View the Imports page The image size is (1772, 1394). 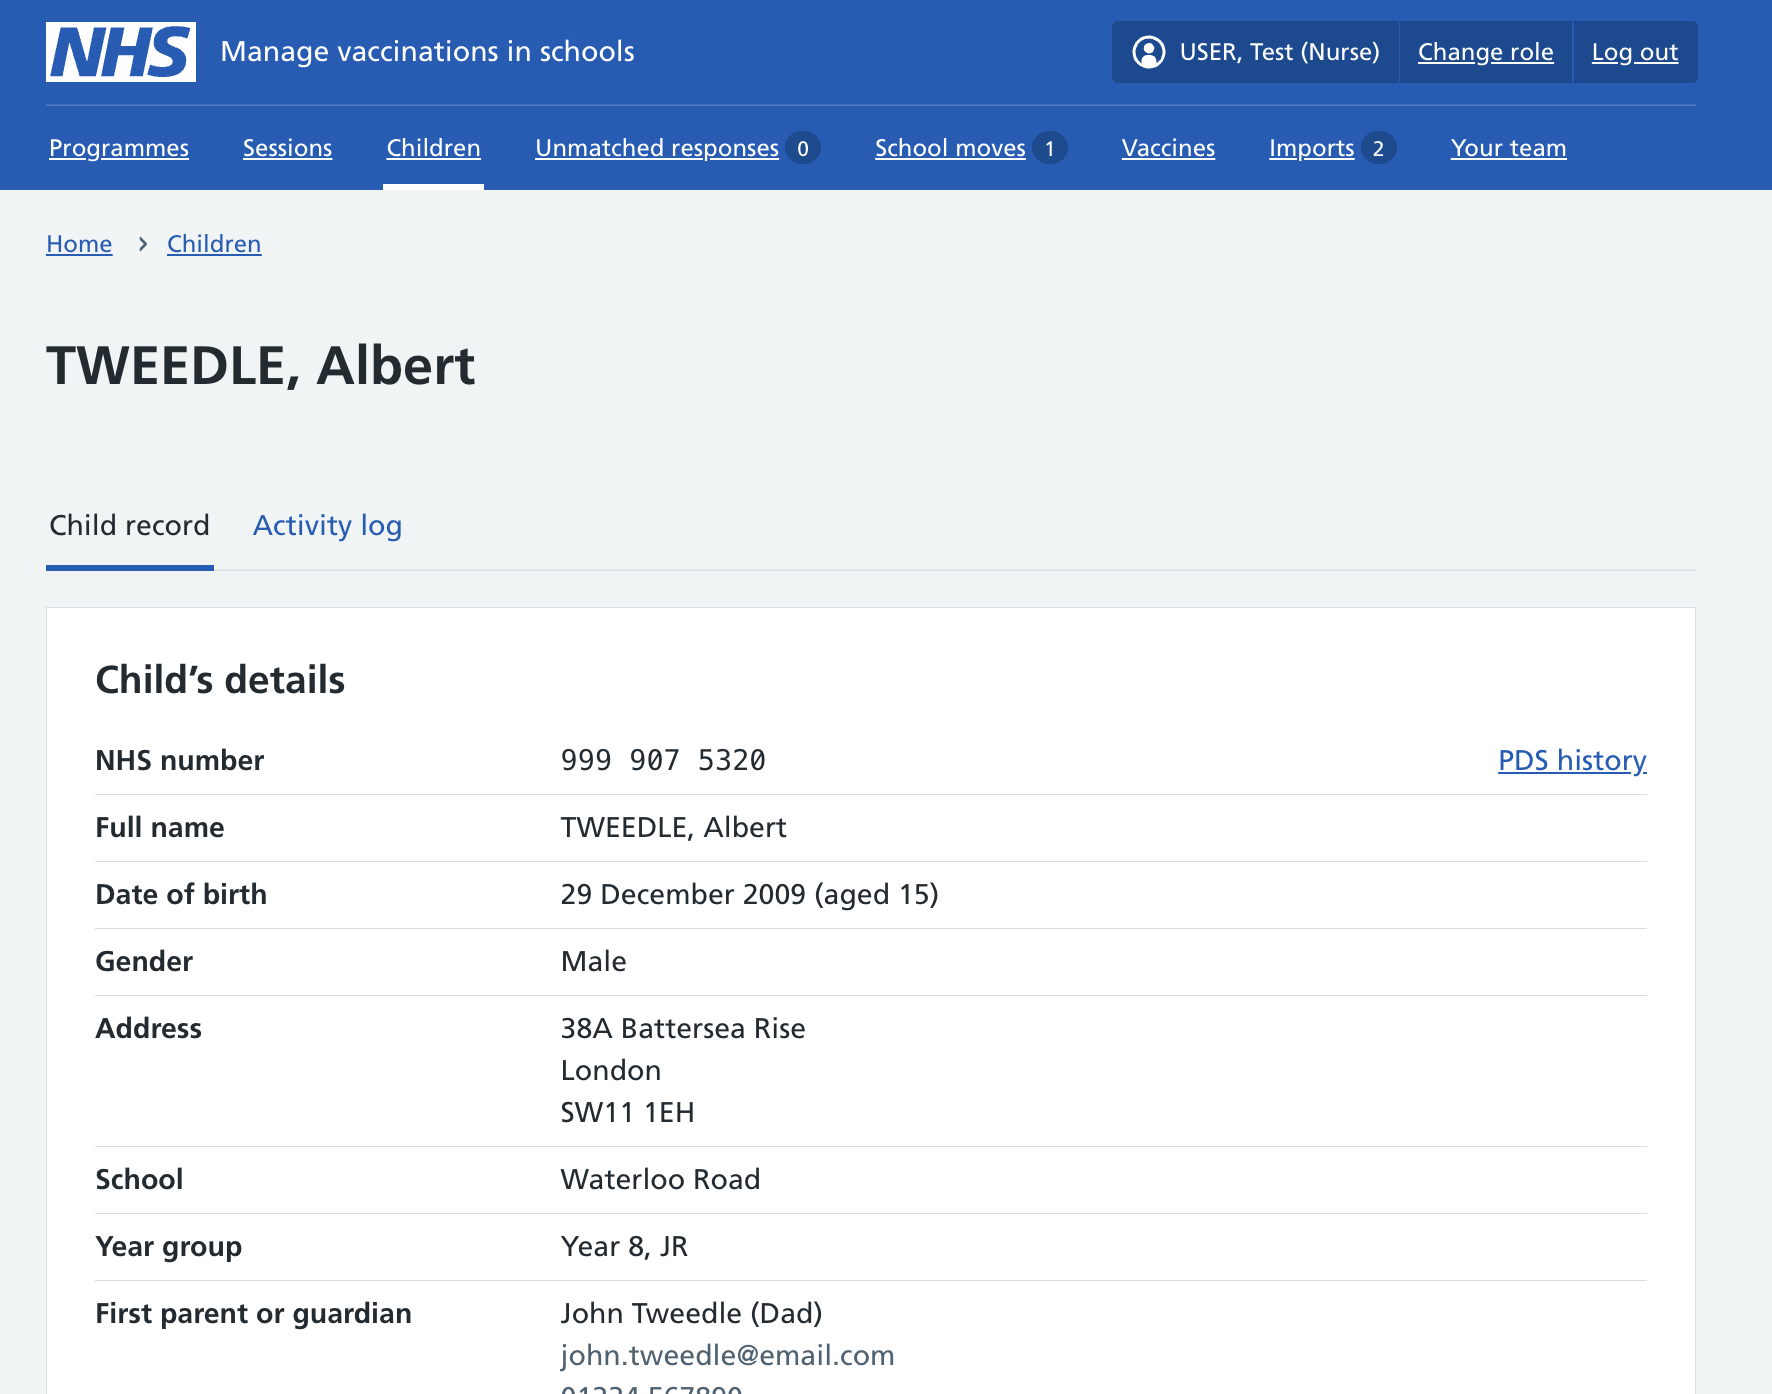click(1311, 148)
